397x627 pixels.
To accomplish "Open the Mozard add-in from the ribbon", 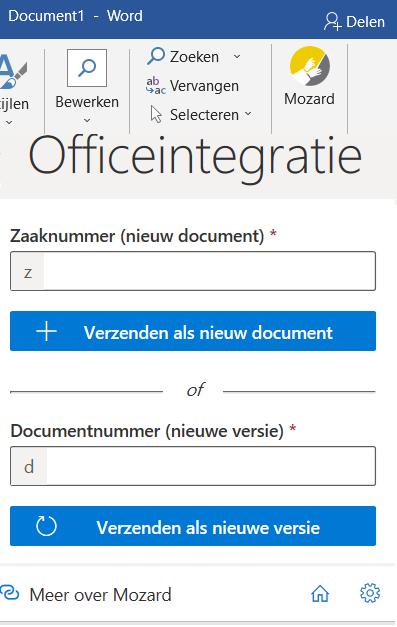I will [x=309, y=77].
